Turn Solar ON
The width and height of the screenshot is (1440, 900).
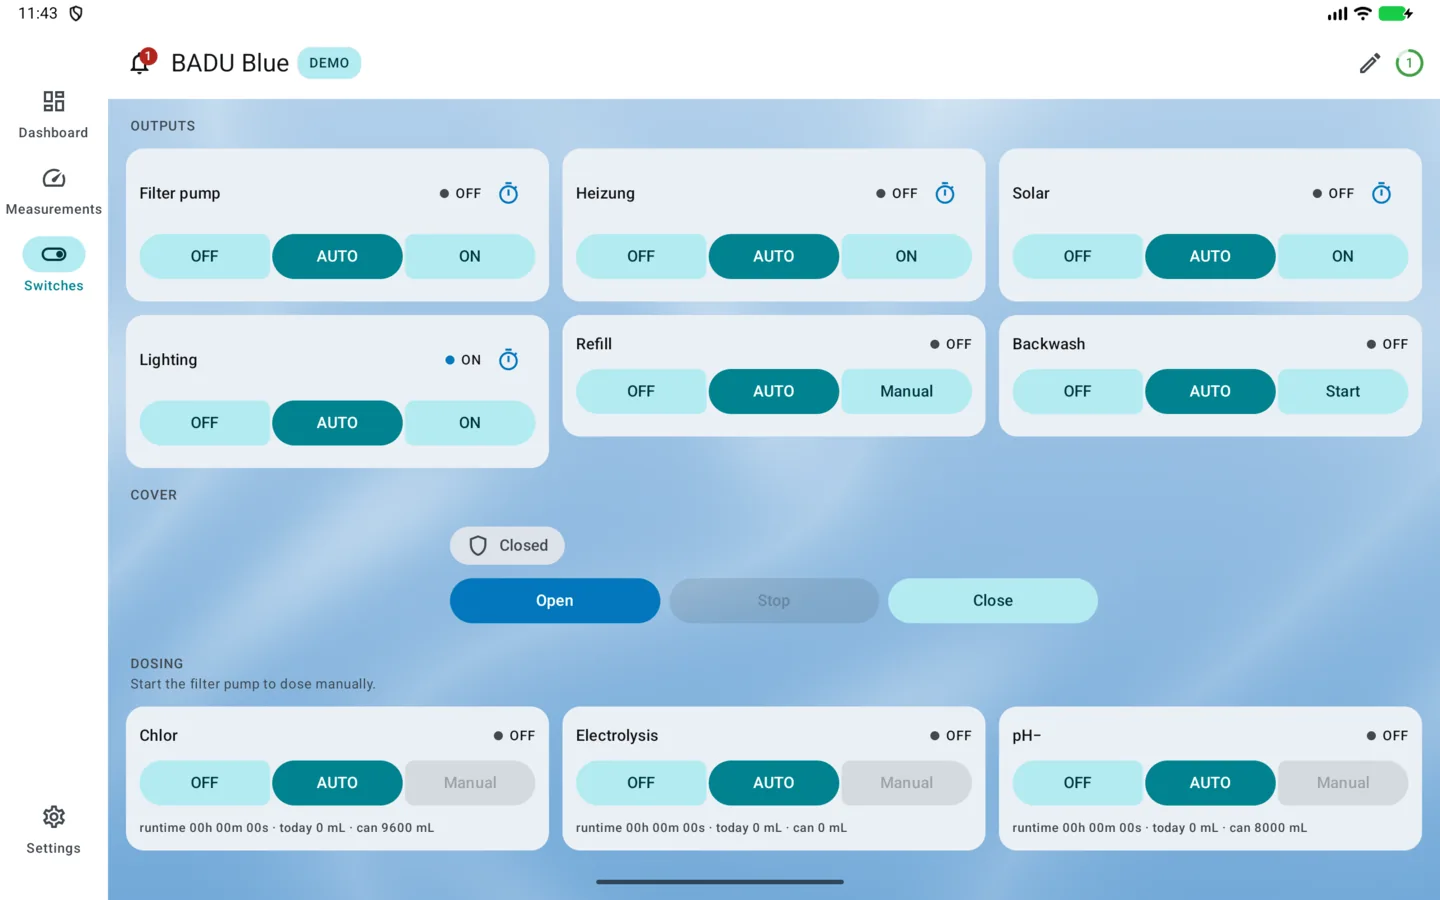click(x=1343, y=256)
